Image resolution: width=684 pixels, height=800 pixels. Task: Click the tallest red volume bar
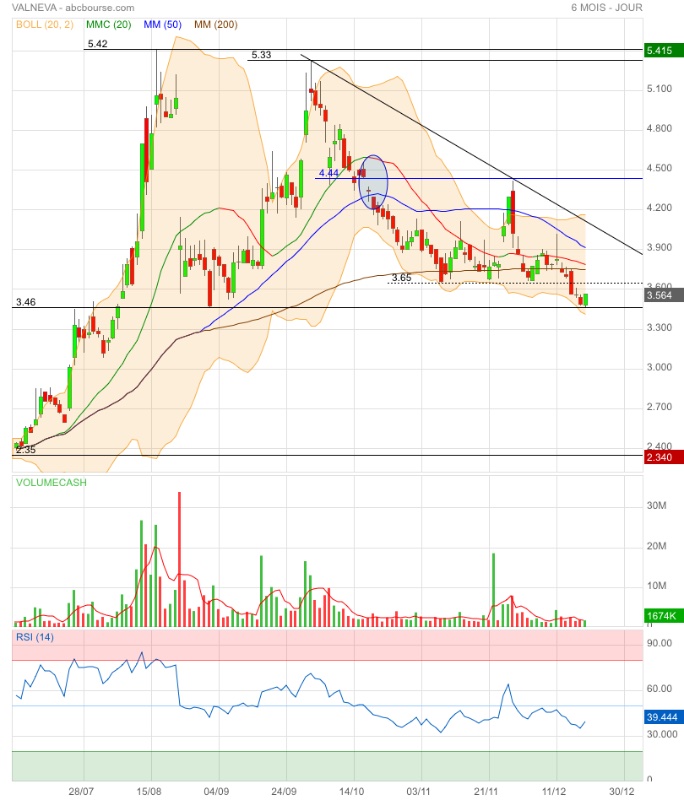(180, 559)
